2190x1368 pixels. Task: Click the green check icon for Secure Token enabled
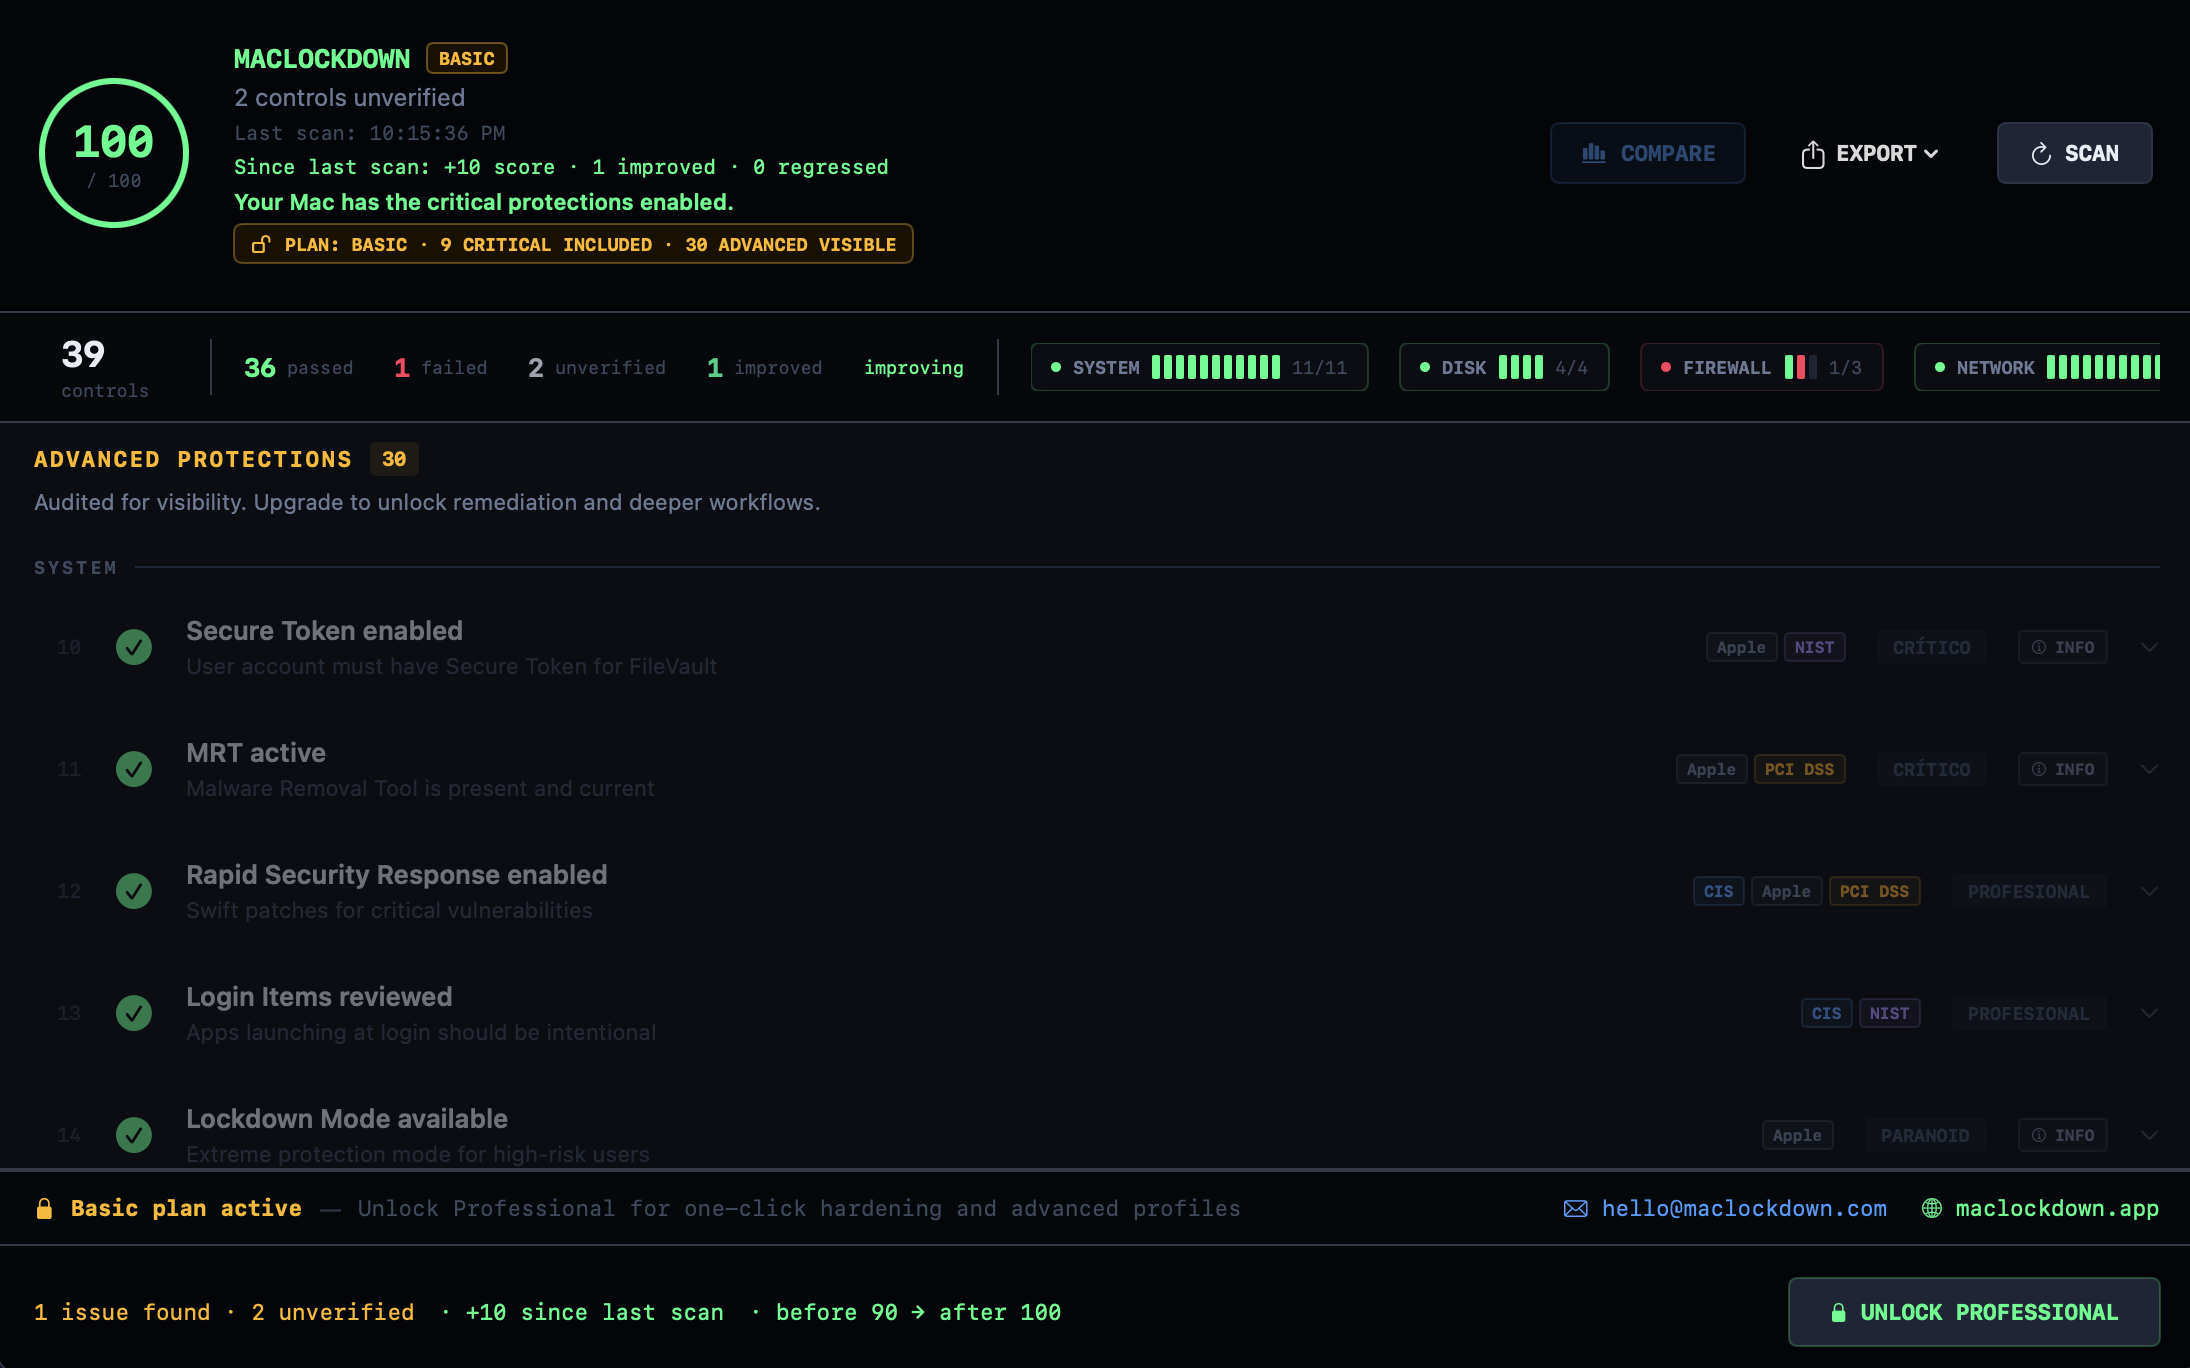(x=134, y=647)
